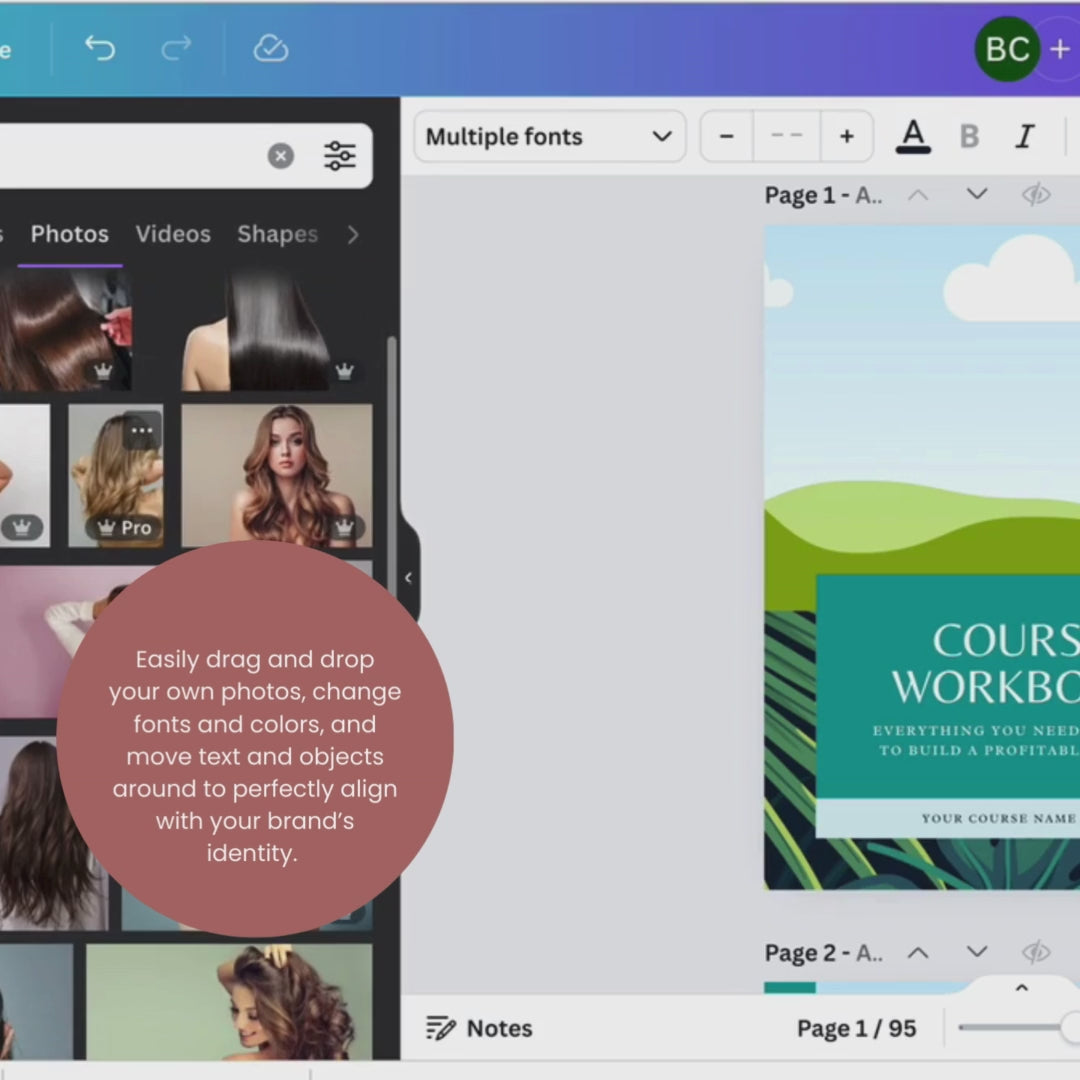Toggle Page 1 visibility eye icon
The height and width of the screenshot is (1080, 1080).
point(1036,195)
